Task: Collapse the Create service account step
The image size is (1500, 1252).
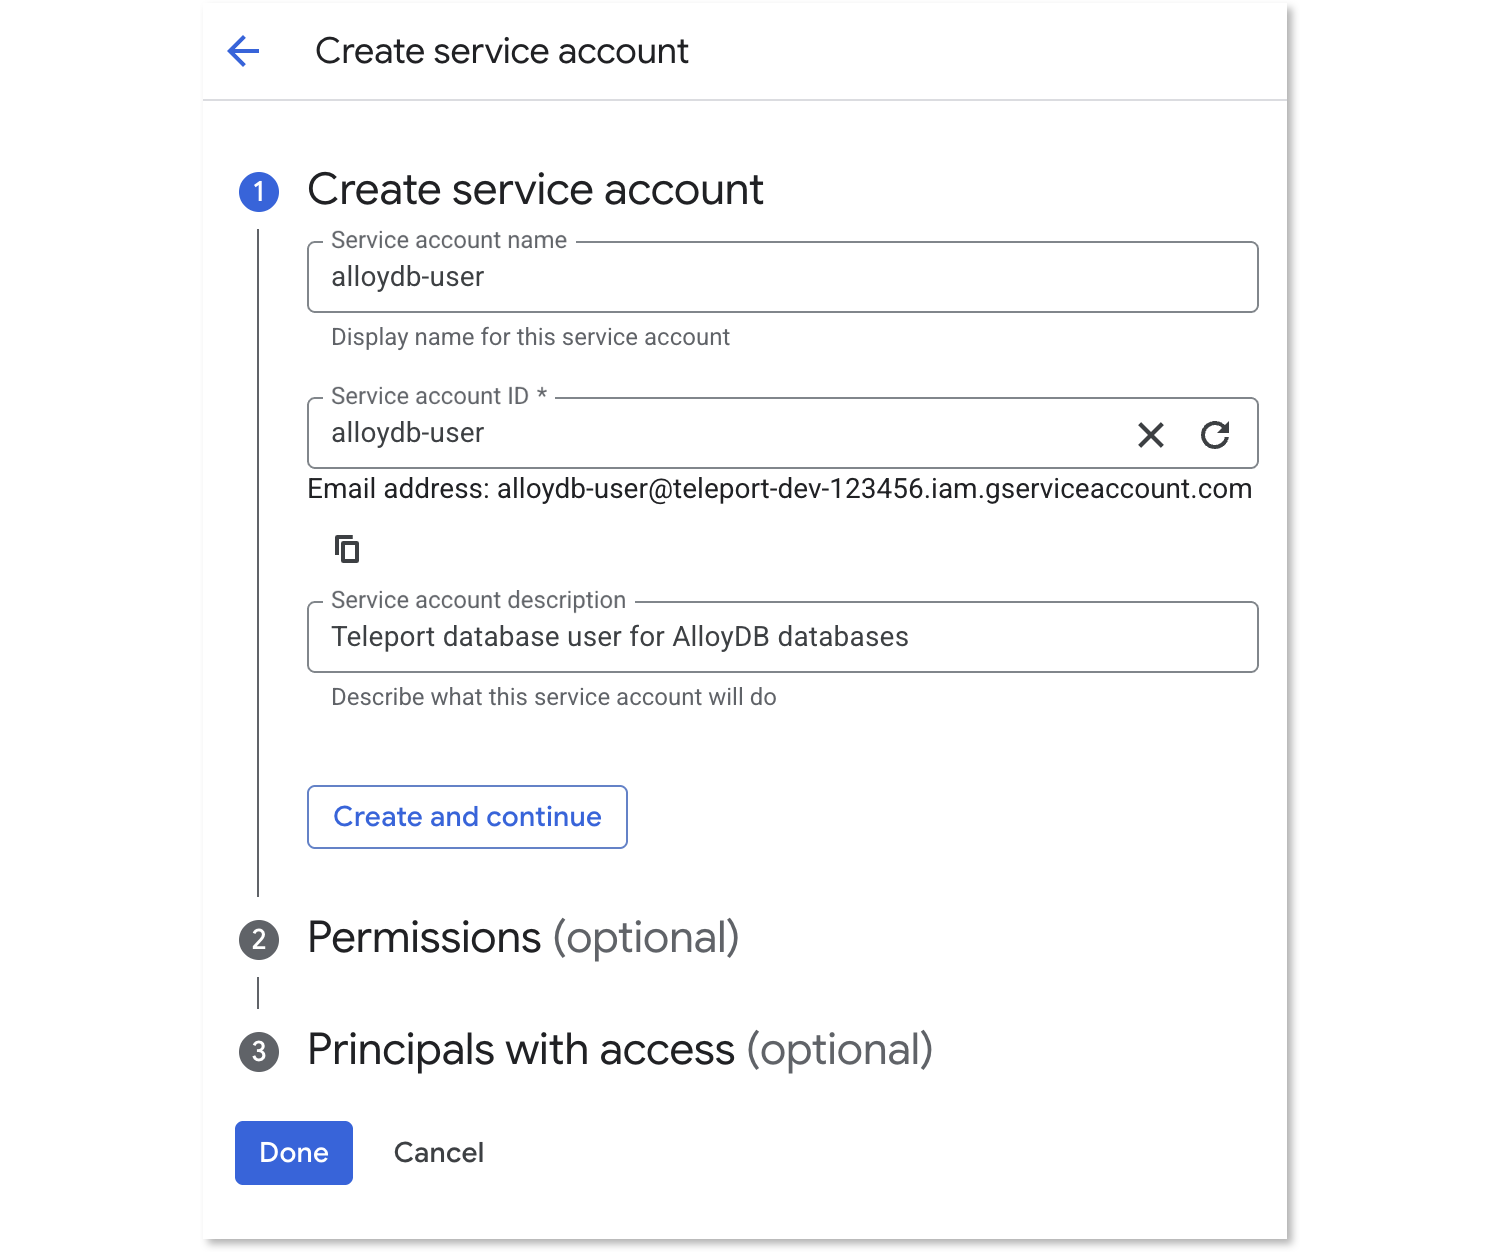Action: (x=536, y=190)
